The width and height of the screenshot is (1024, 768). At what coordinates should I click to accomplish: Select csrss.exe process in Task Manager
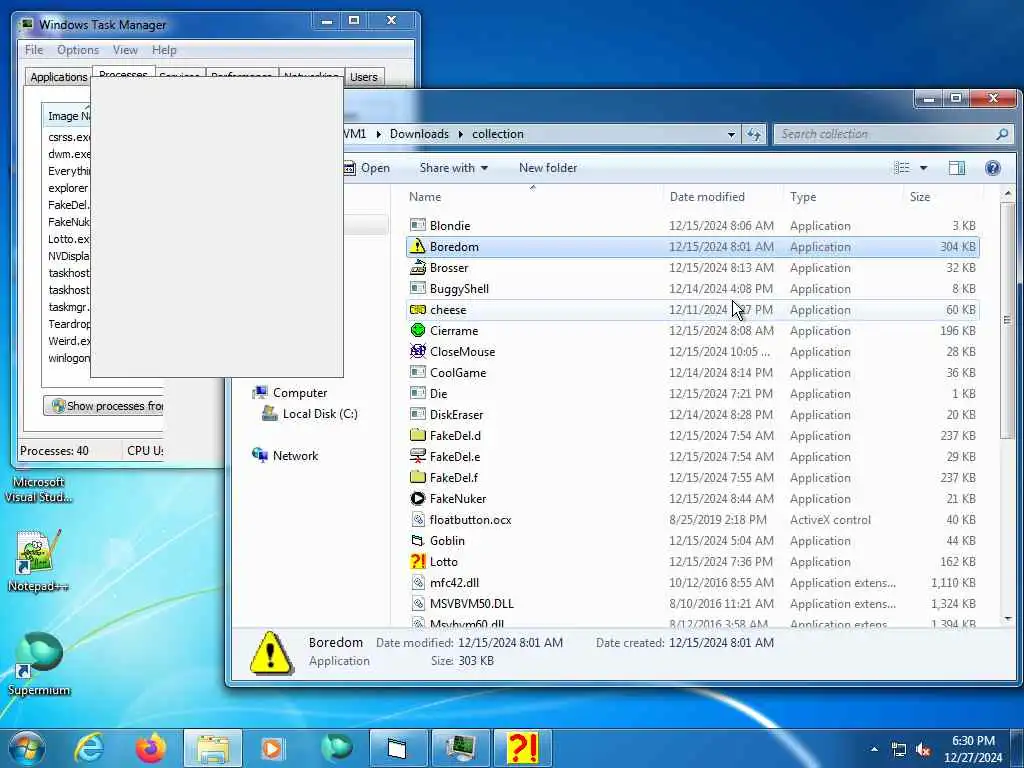pyautogui.click(x=69, y=137)
